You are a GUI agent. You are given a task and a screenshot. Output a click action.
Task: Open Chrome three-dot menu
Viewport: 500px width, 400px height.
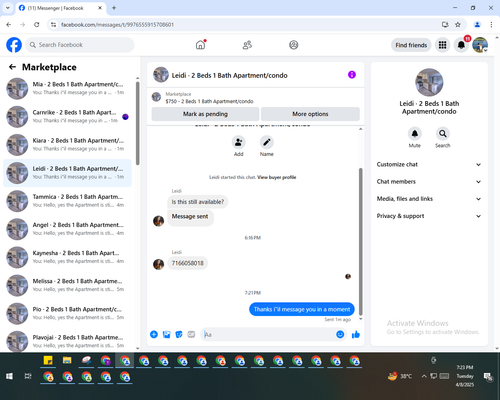click(491, 25)
